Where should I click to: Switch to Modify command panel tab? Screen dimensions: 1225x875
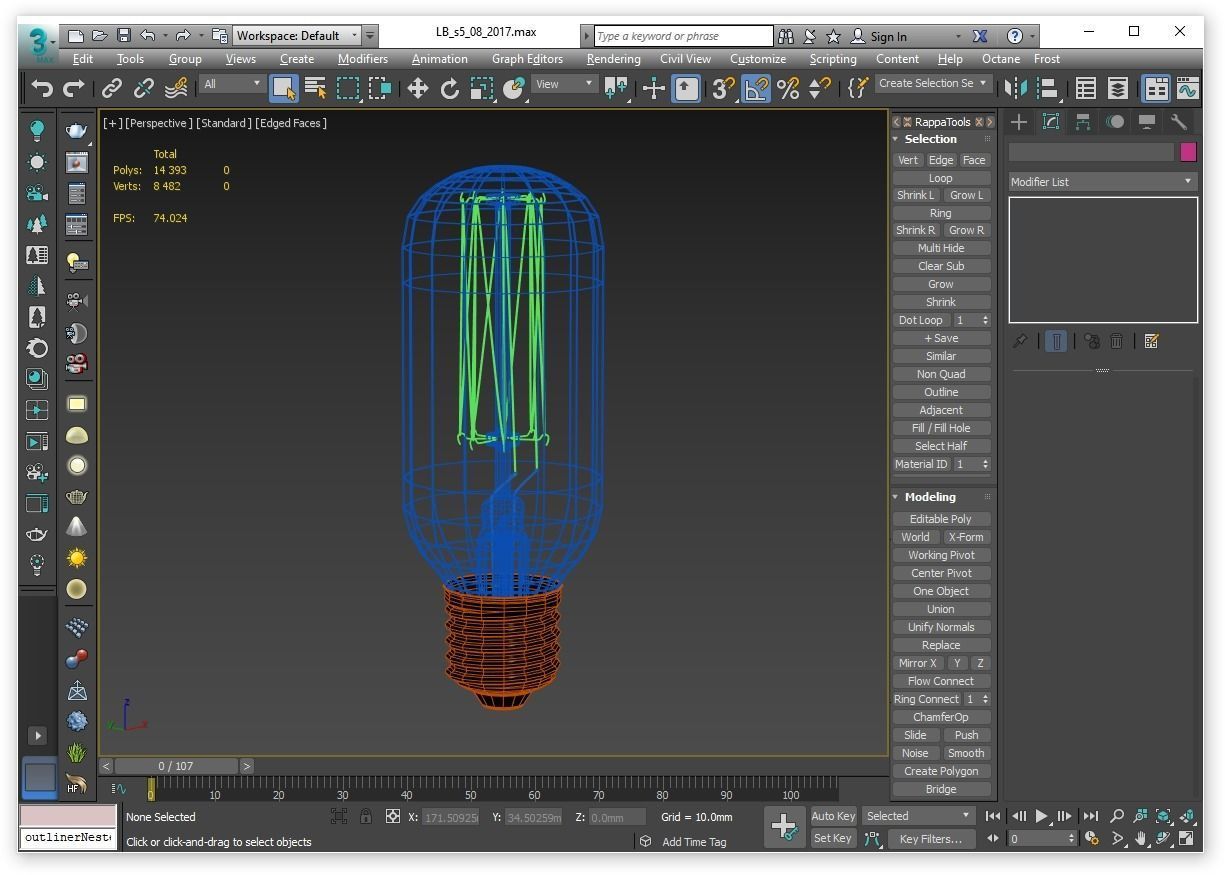point(1051,122)
